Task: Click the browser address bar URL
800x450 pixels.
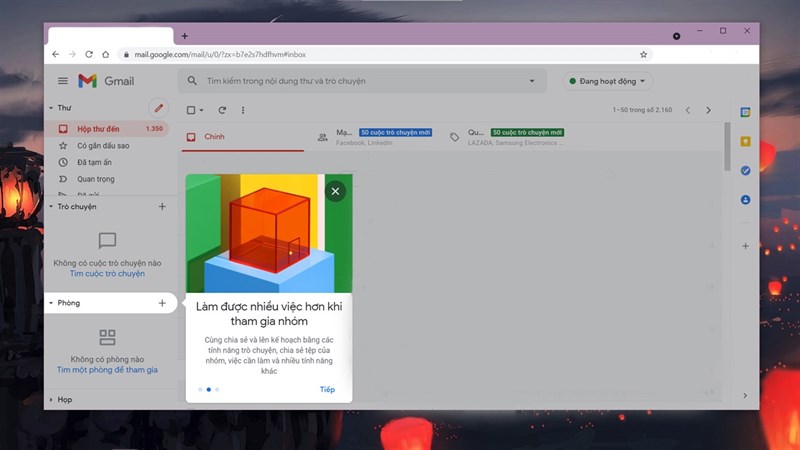Action: pos(220,54)
